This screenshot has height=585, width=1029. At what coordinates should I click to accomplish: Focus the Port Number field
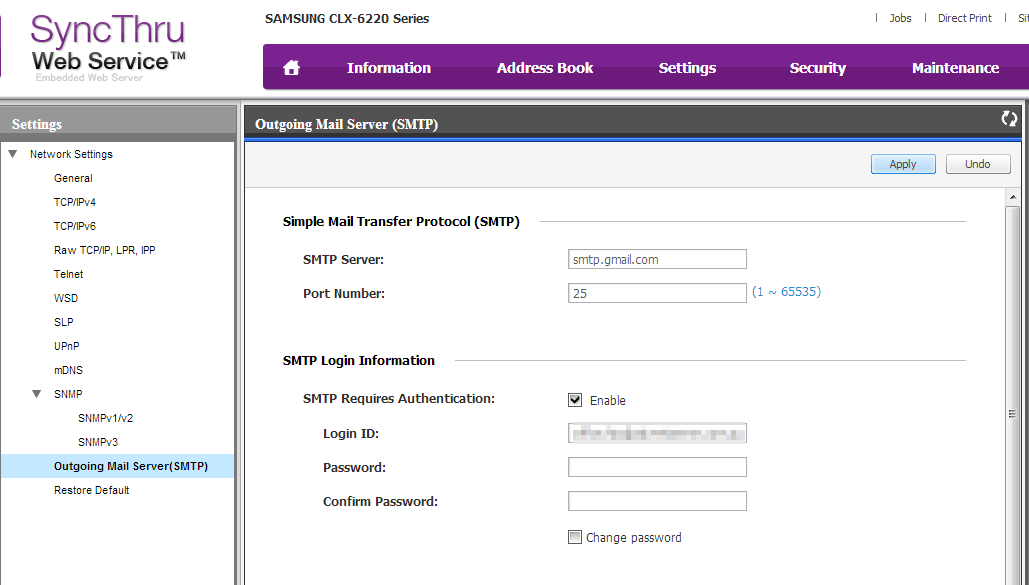(657, 293)
